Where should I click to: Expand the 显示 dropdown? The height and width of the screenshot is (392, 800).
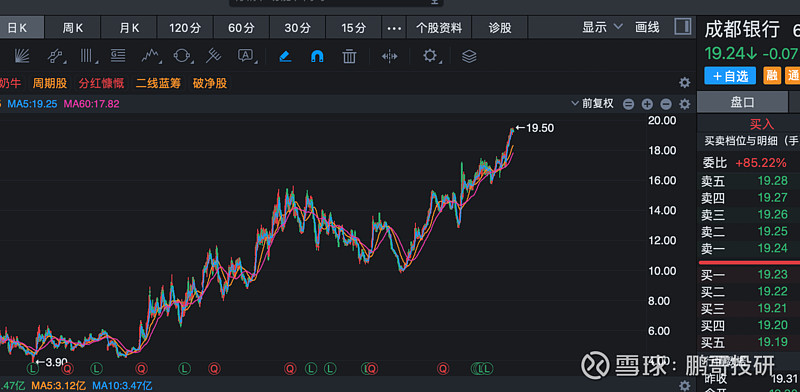603,27
